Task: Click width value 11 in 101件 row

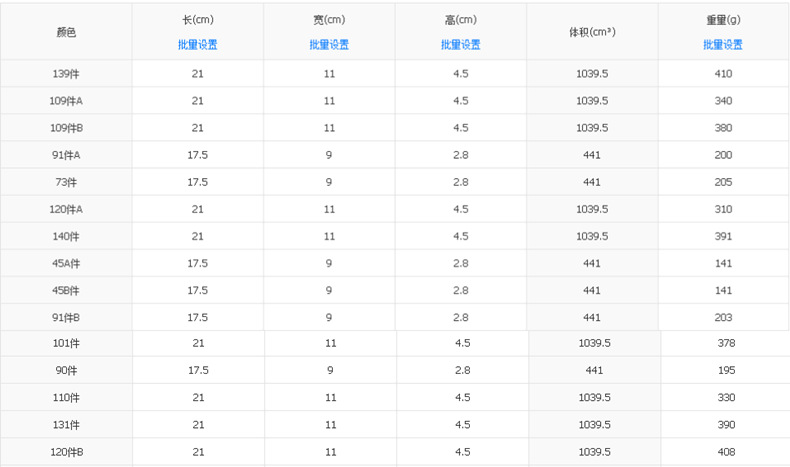Action: [x=331, y=344]
